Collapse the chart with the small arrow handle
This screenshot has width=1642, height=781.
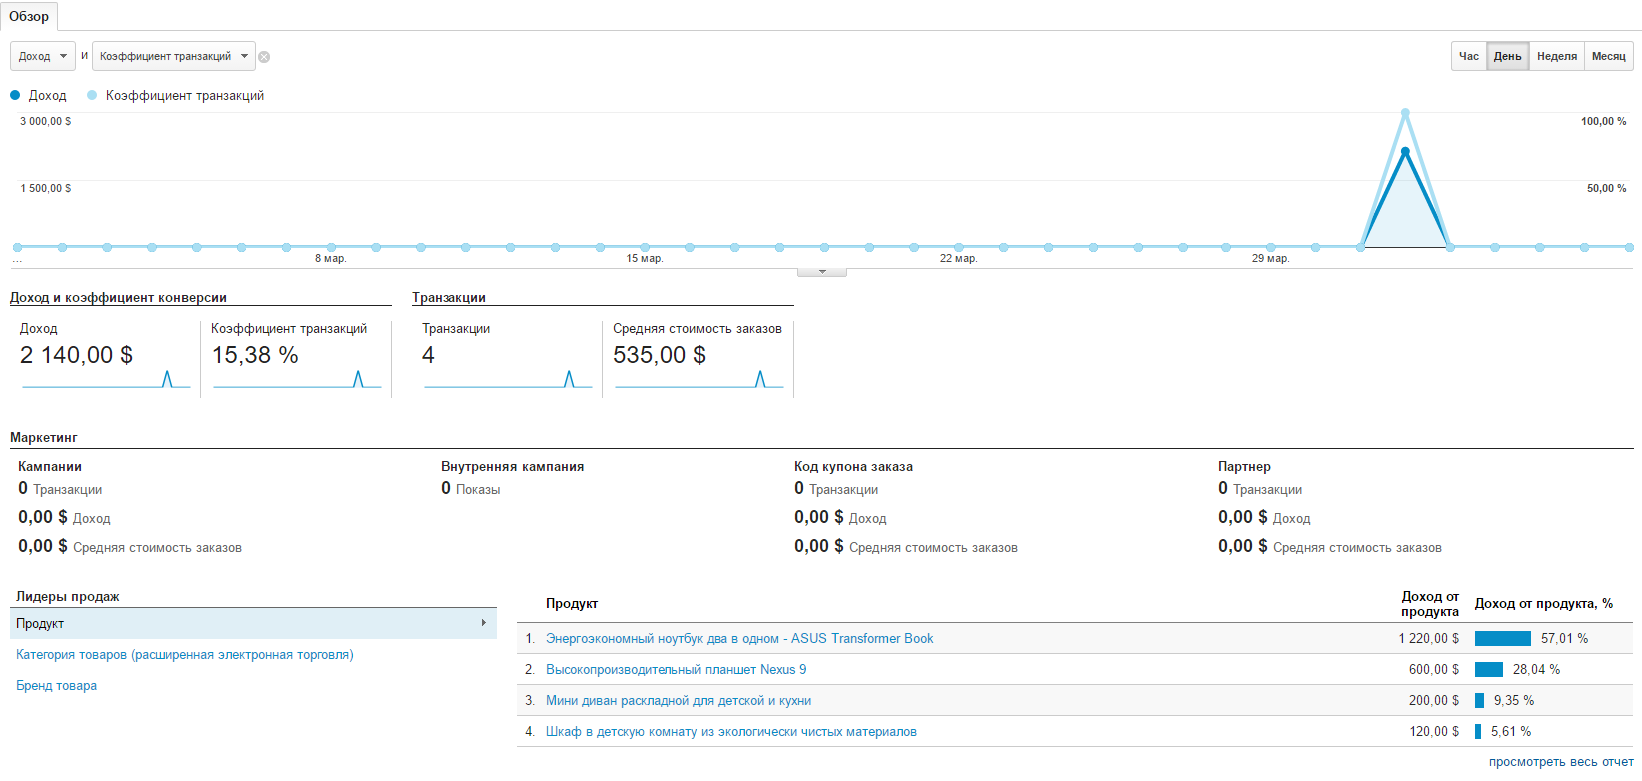822,272
